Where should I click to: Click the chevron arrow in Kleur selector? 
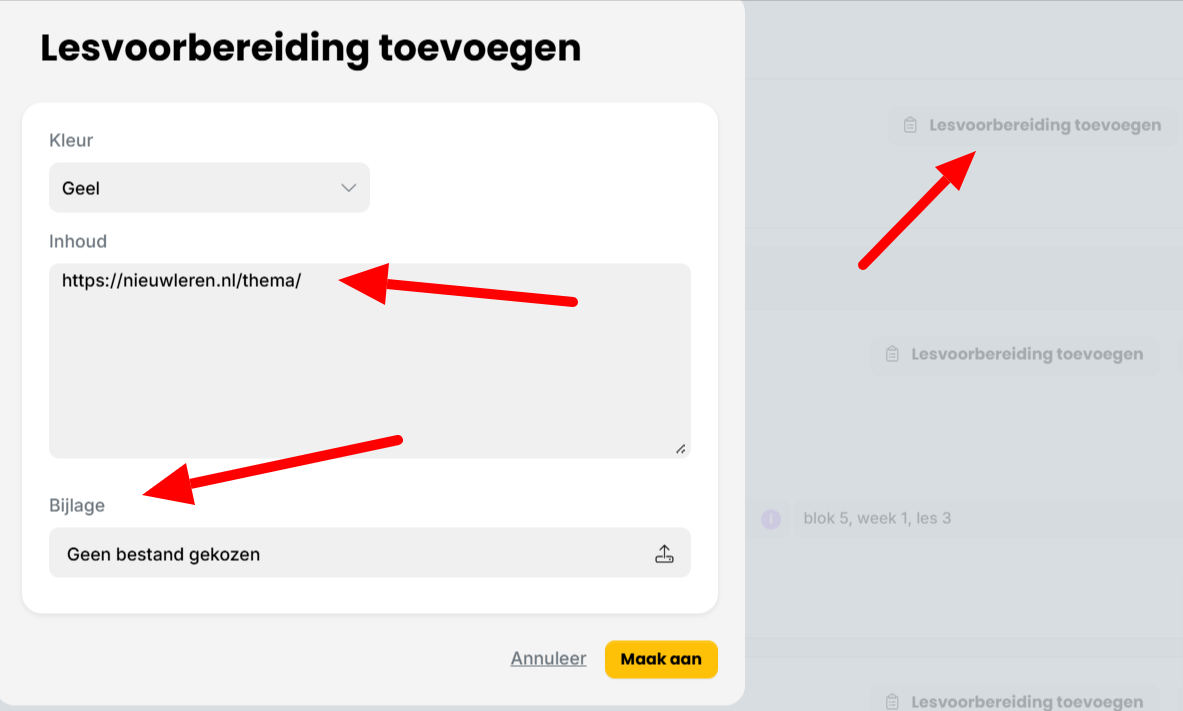tap(348, 188)
